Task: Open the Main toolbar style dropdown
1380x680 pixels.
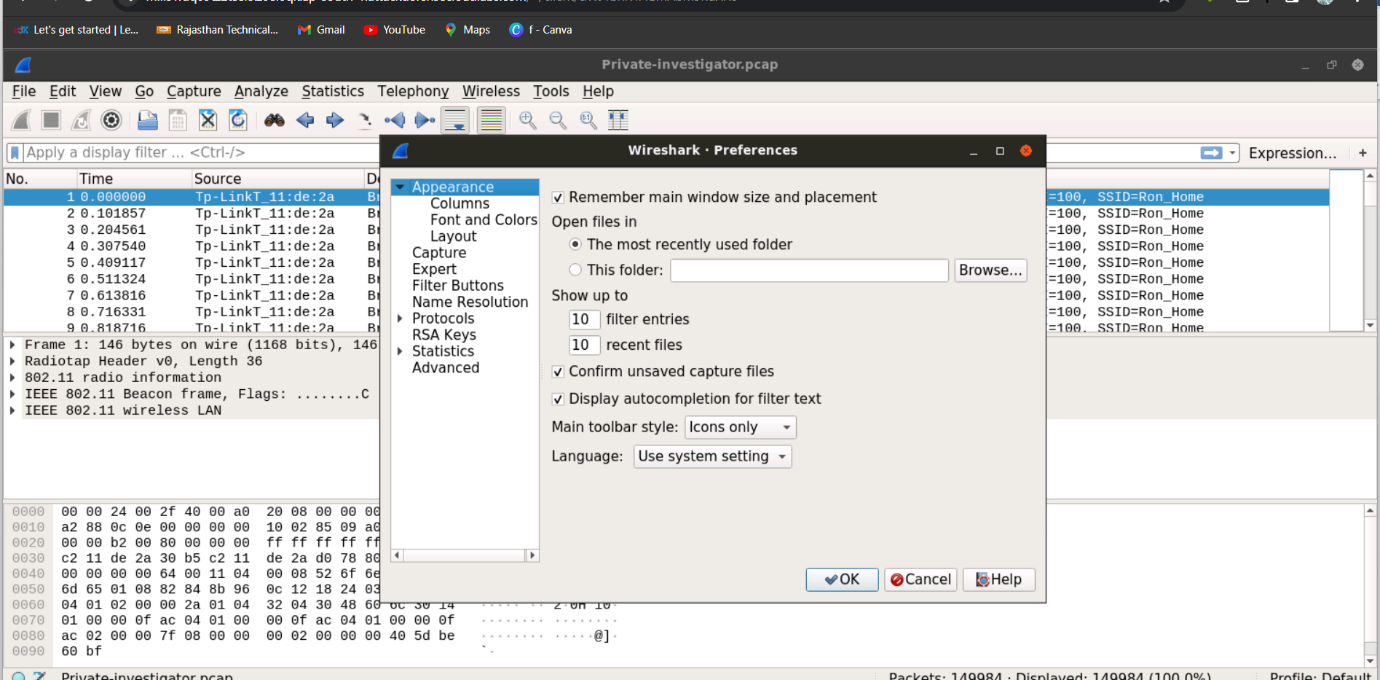Action: (740, 428)
